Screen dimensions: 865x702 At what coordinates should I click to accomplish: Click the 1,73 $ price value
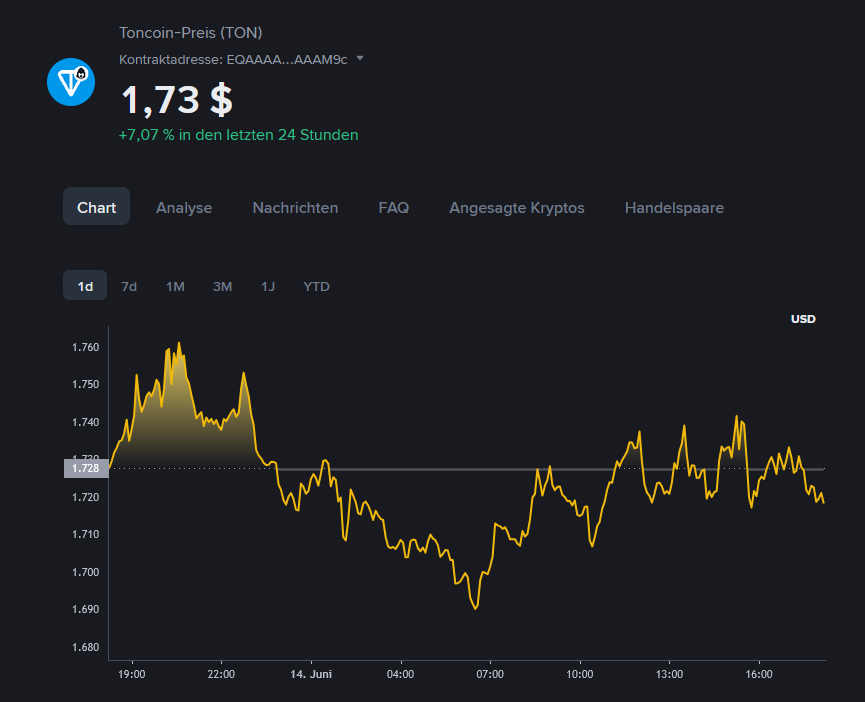(177, 100)
